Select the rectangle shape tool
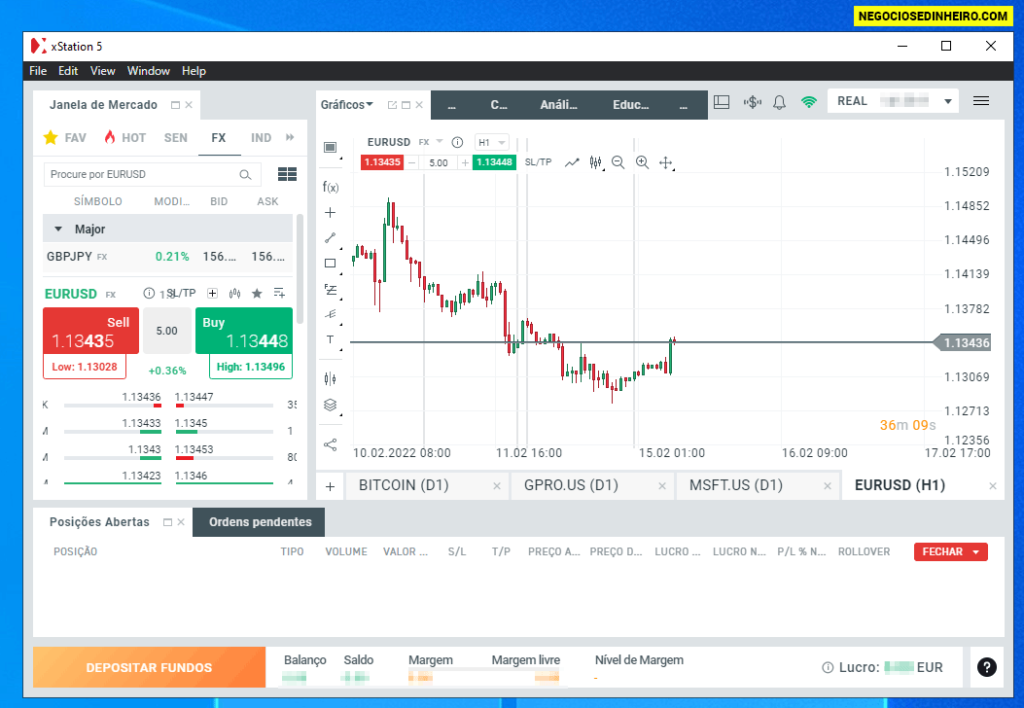This screenshot has height=708, width=1024. pos(330,263)
